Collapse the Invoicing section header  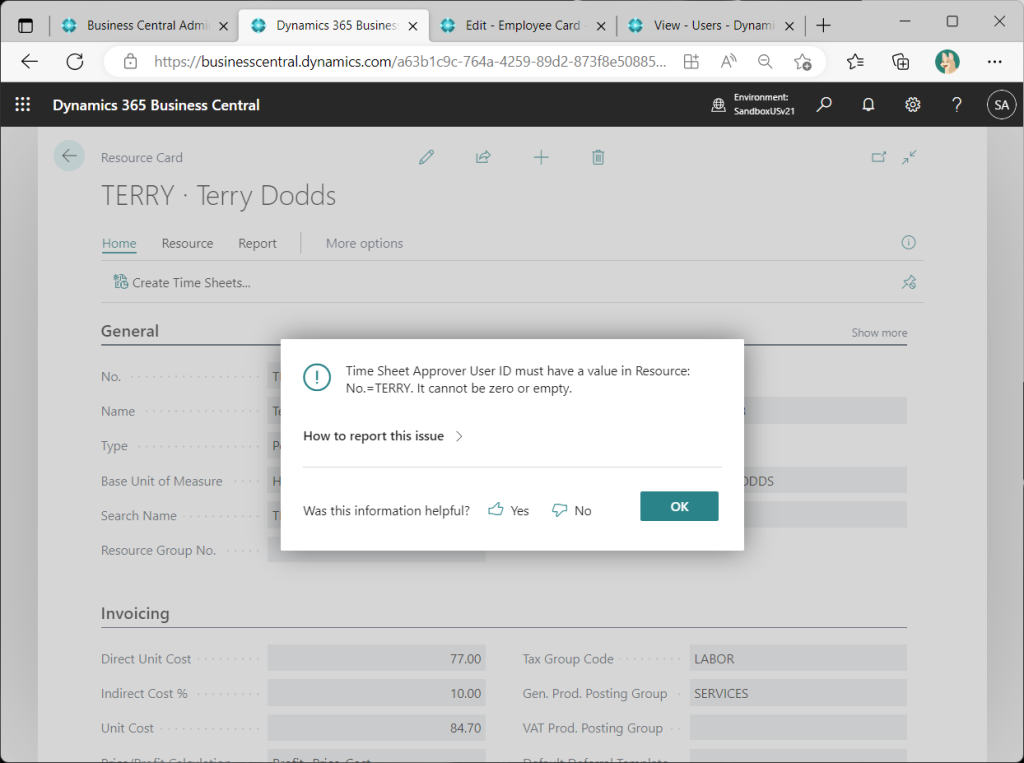[x=135, y=613]
